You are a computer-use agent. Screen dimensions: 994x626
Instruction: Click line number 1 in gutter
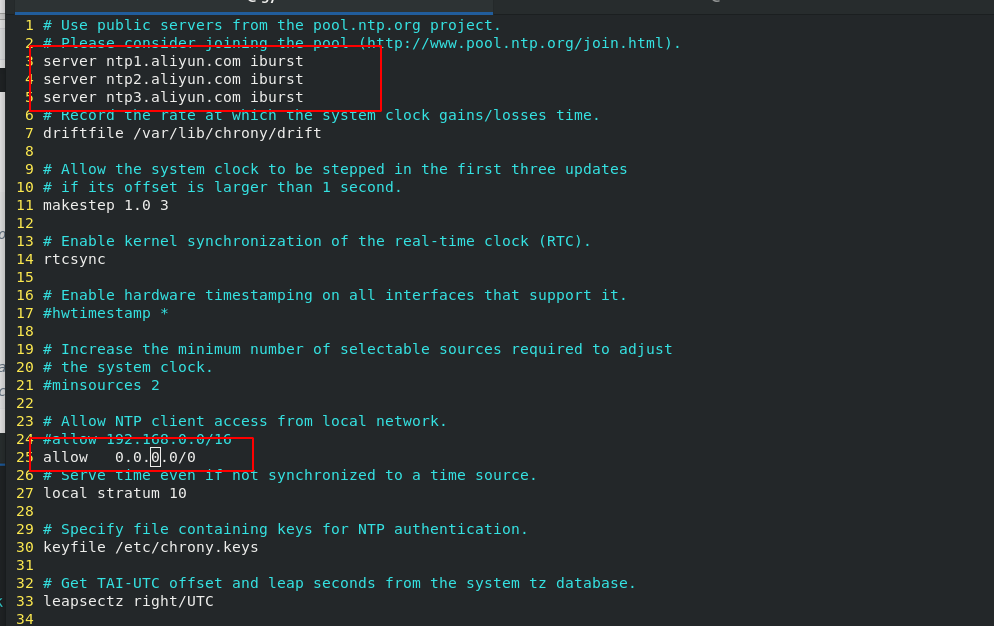pos(29,25)
